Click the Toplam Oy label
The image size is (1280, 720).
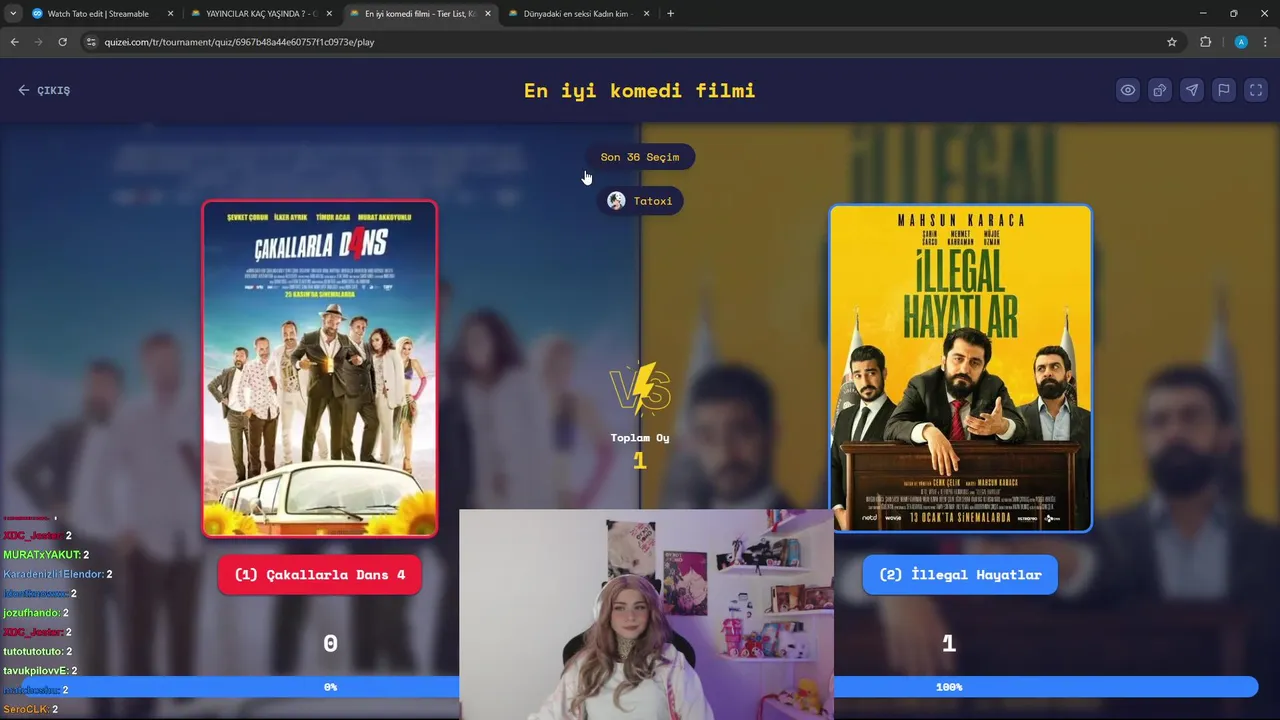640,438
